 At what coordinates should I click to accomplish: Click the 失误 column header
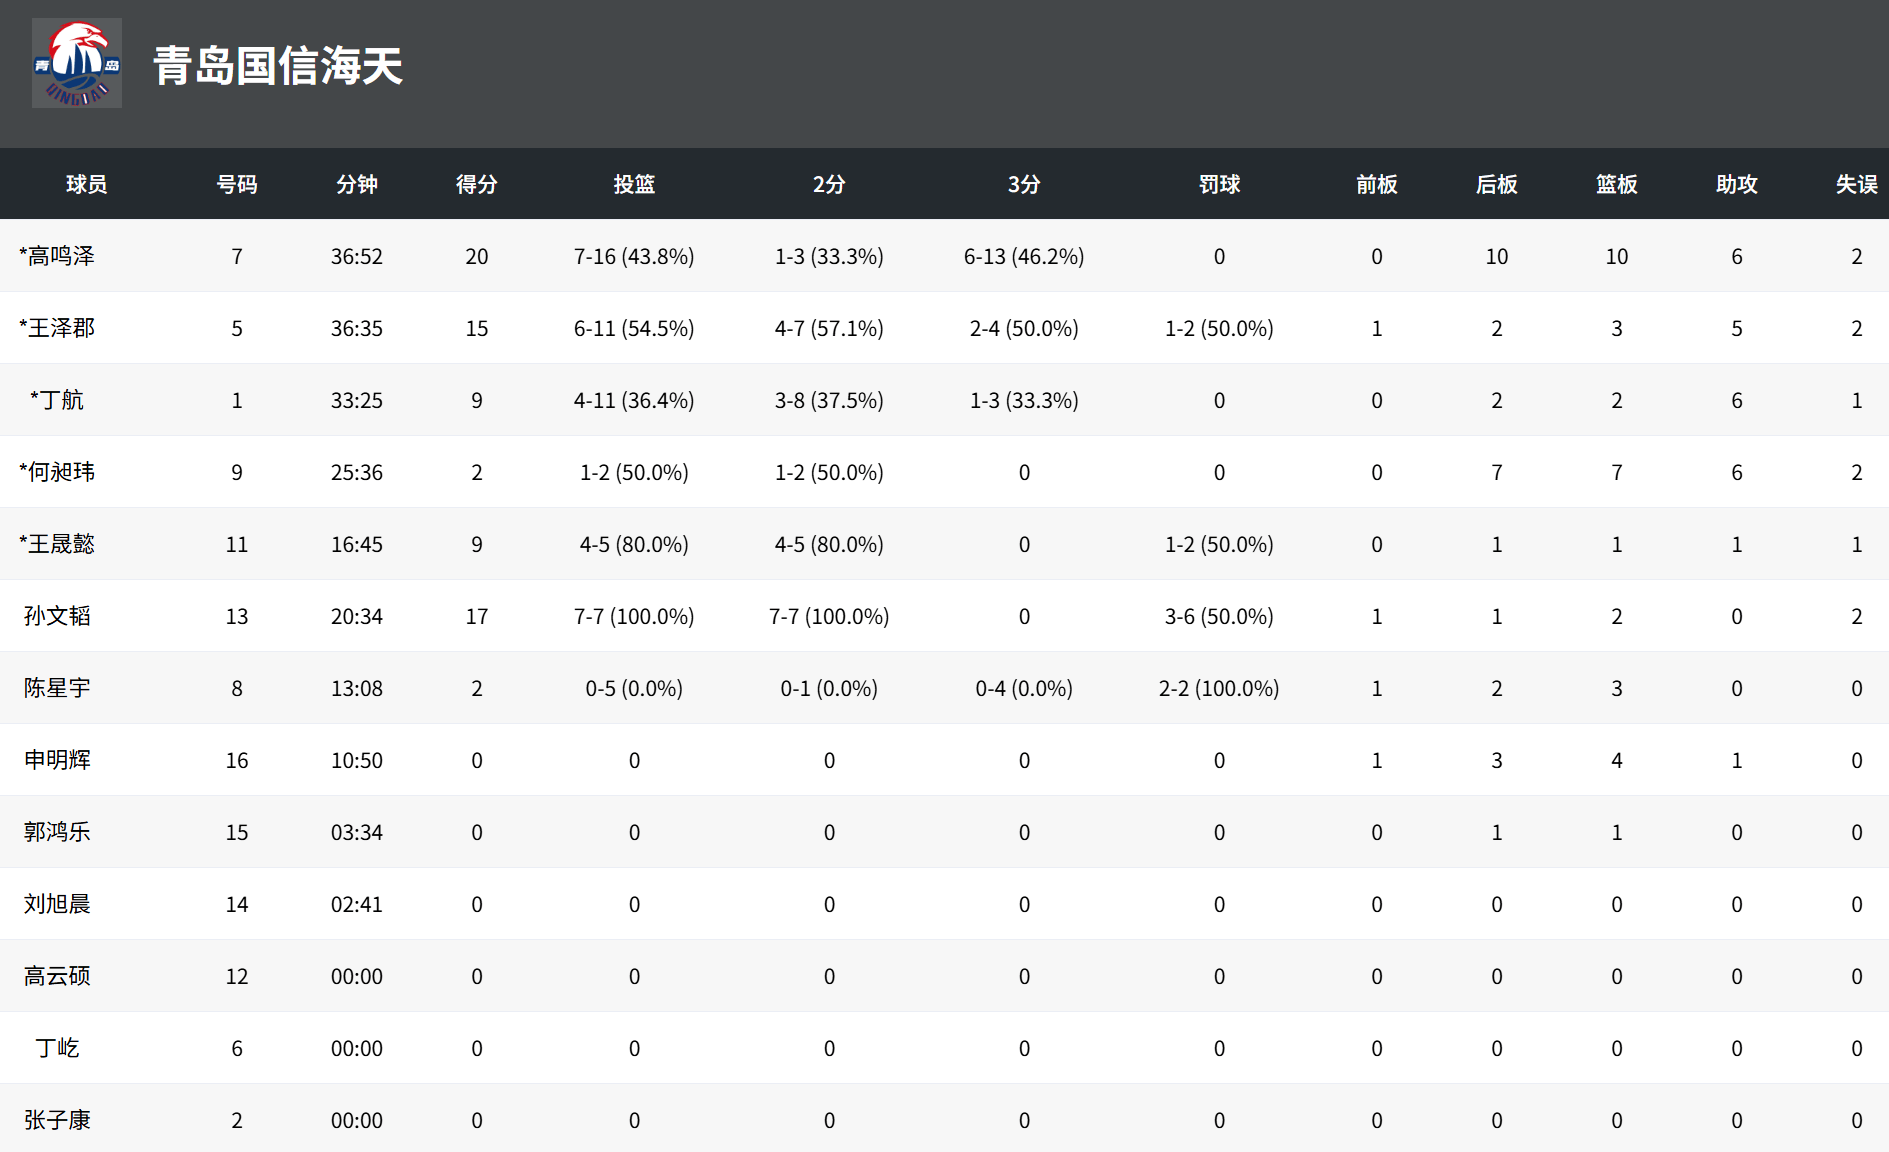(x=1856, y=184)
